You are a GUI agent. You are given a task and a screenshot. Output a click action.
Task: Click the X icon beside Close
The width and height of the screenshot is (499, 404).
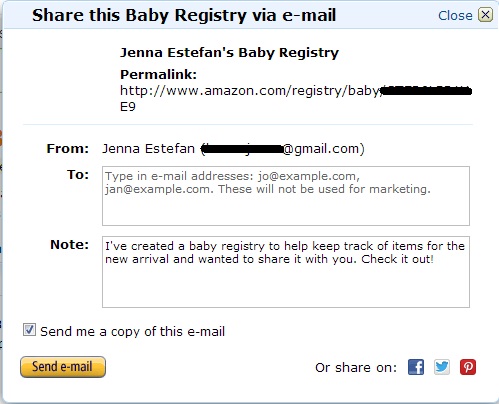click(485, 15)
